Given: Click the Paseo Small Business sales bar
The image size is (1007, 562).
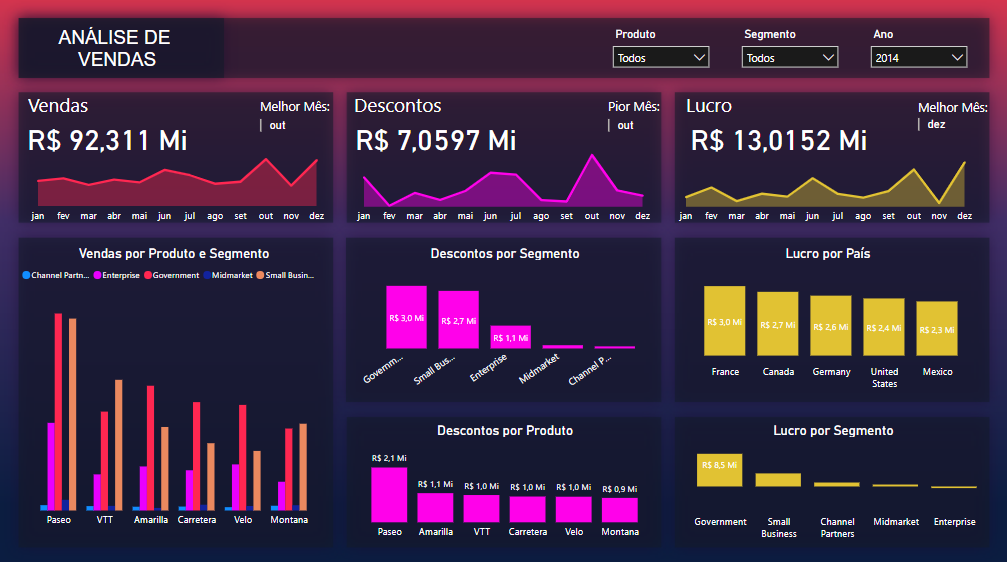Looking at the screenshot, I should [73, 414].
